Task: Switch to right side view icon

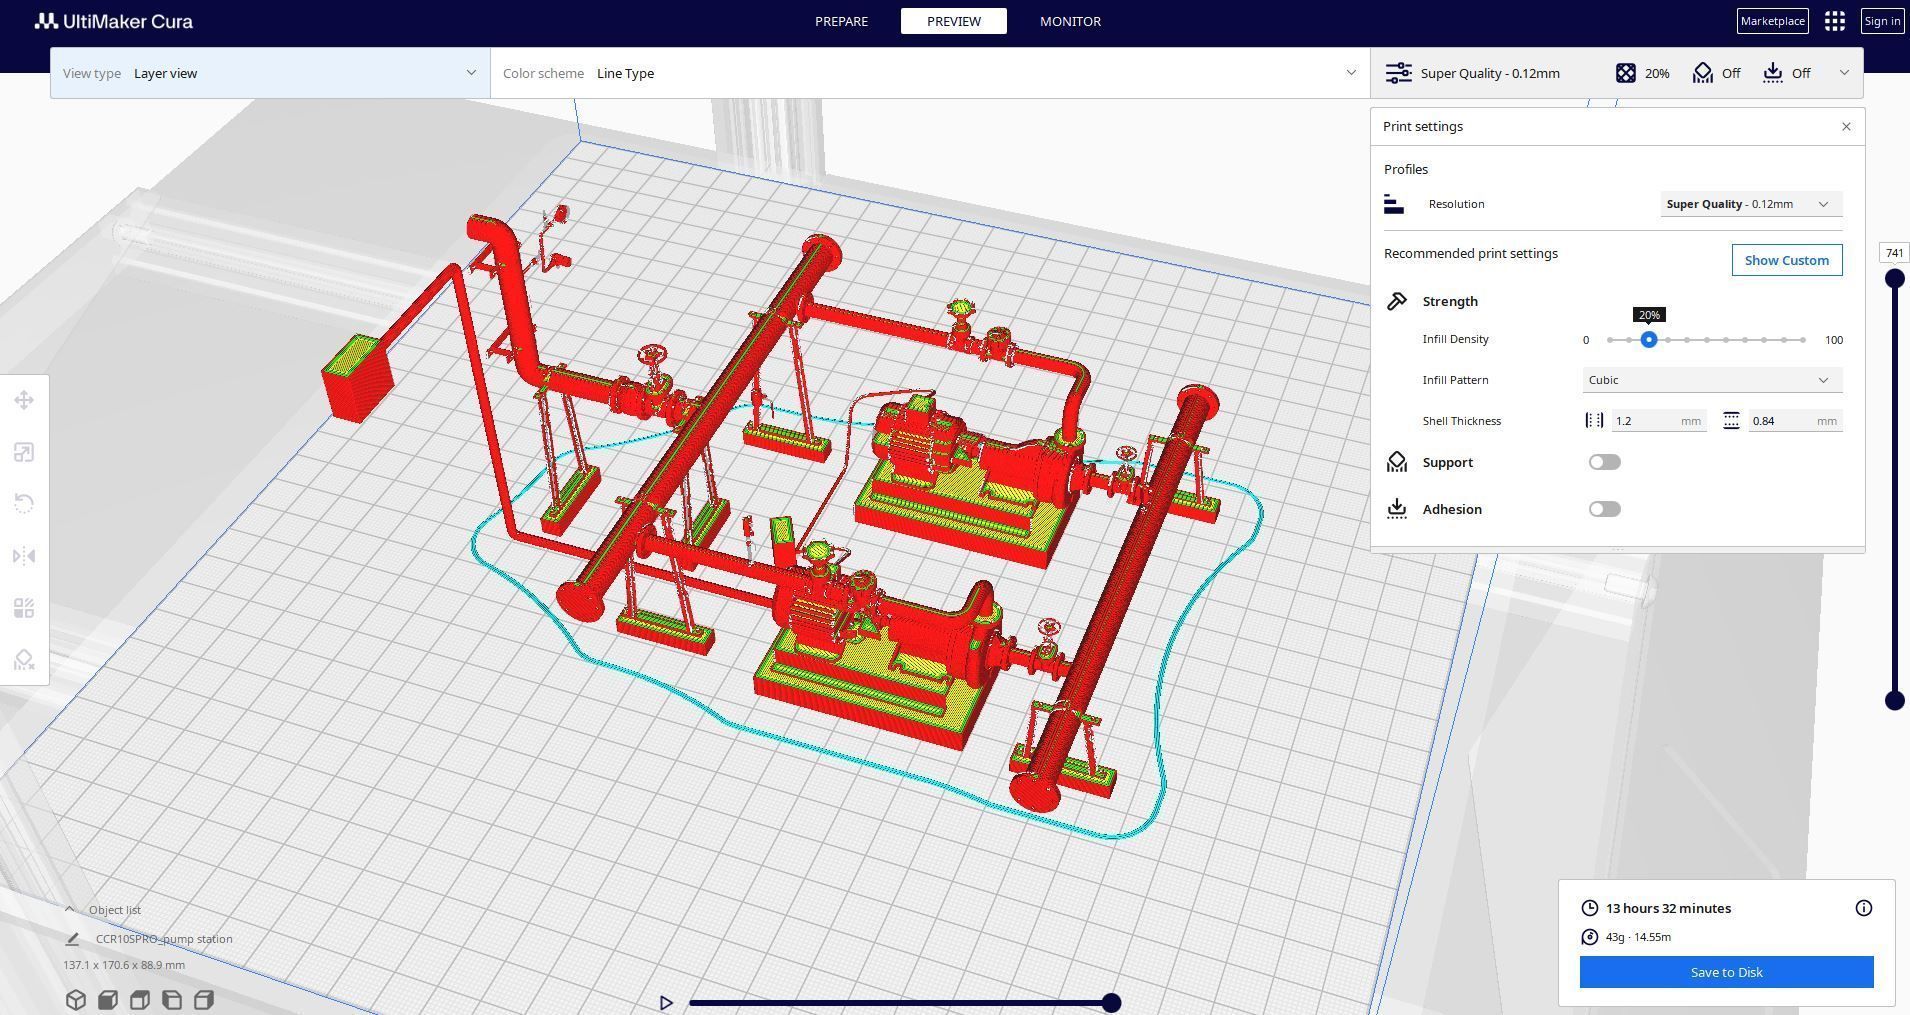Action: pyautogui.click(x=204, y=1000)
